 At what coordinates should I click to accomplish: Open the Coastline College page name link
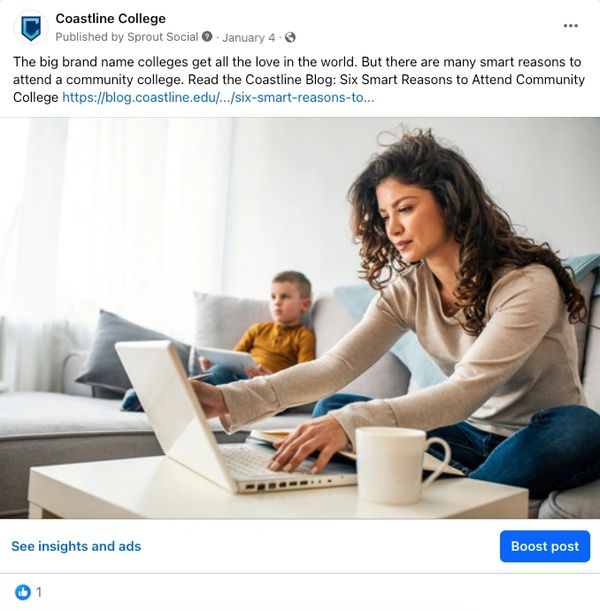[110, 18]
